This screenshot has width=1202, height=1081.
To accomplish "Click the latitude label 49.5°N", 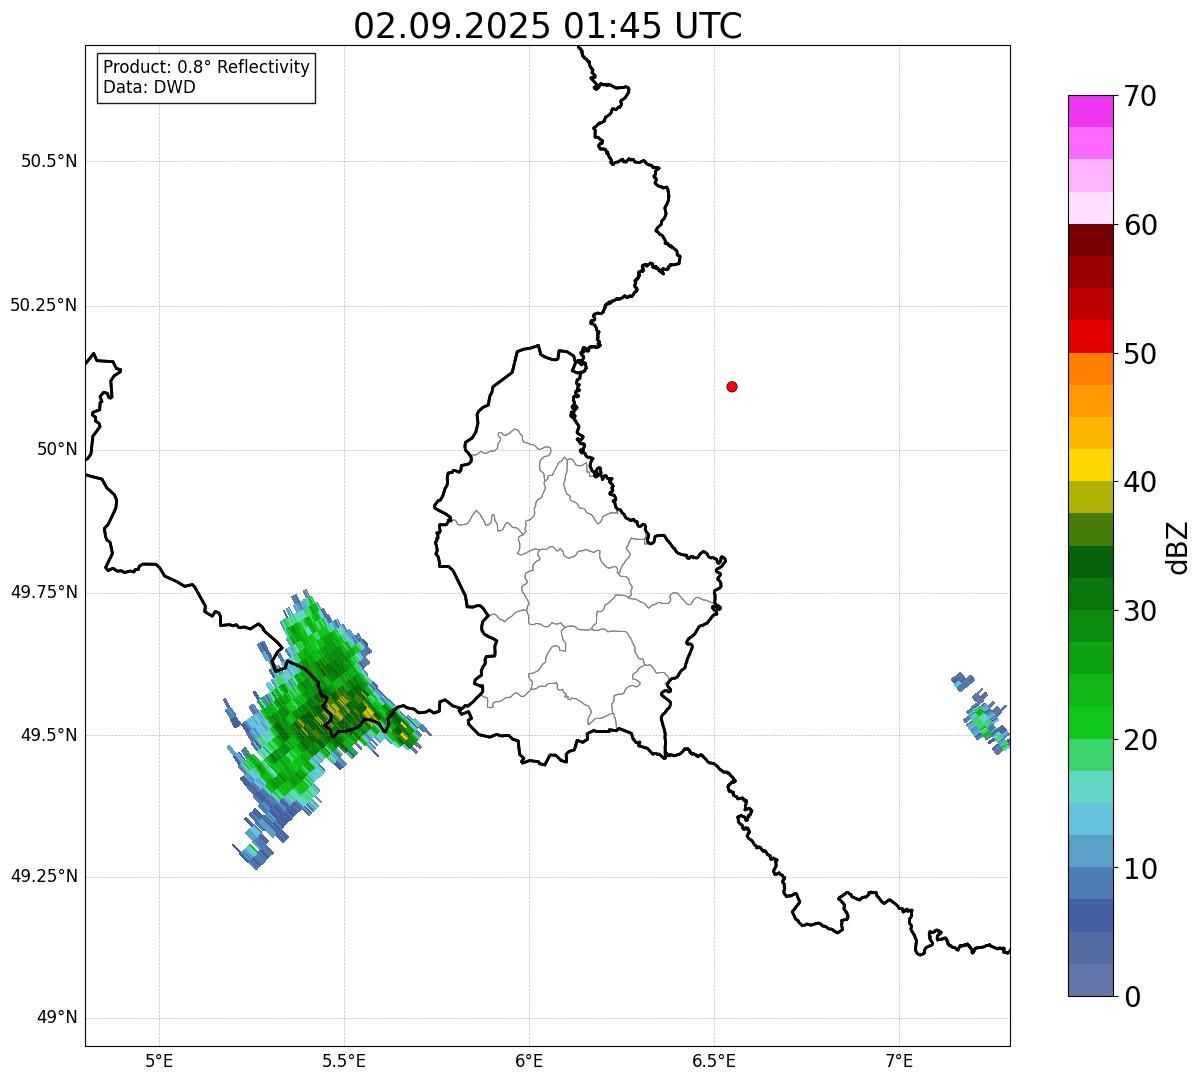I will (49, 735).
